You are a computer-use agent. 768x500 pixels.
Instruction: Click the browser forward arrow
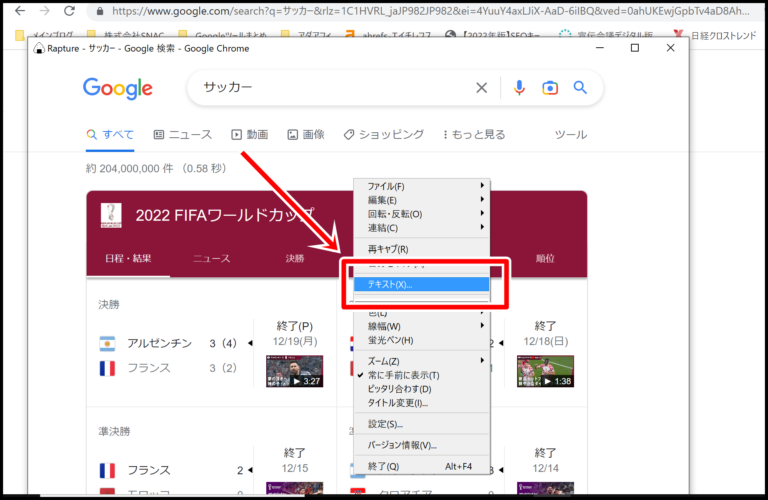(45, 10)
